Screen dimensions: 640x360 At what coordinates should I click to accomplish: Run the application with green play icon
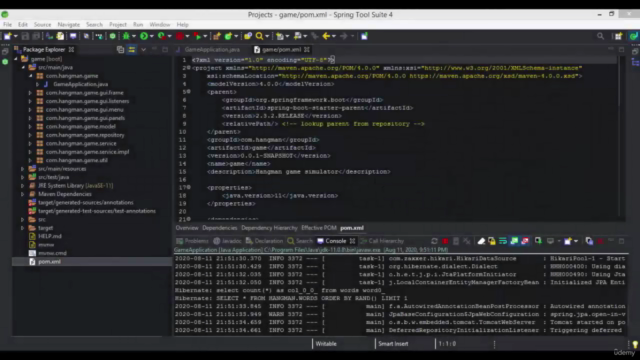144,36
